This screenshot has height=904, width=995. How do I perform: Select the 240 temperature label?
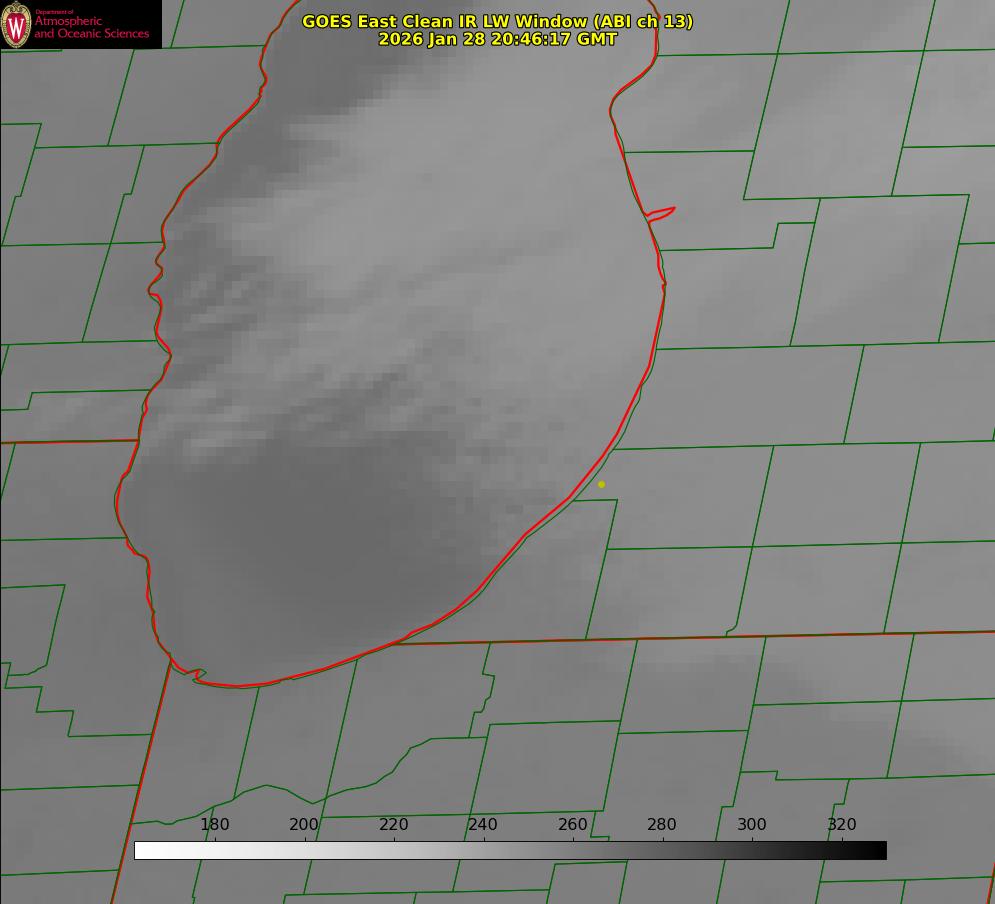(483, 824)
